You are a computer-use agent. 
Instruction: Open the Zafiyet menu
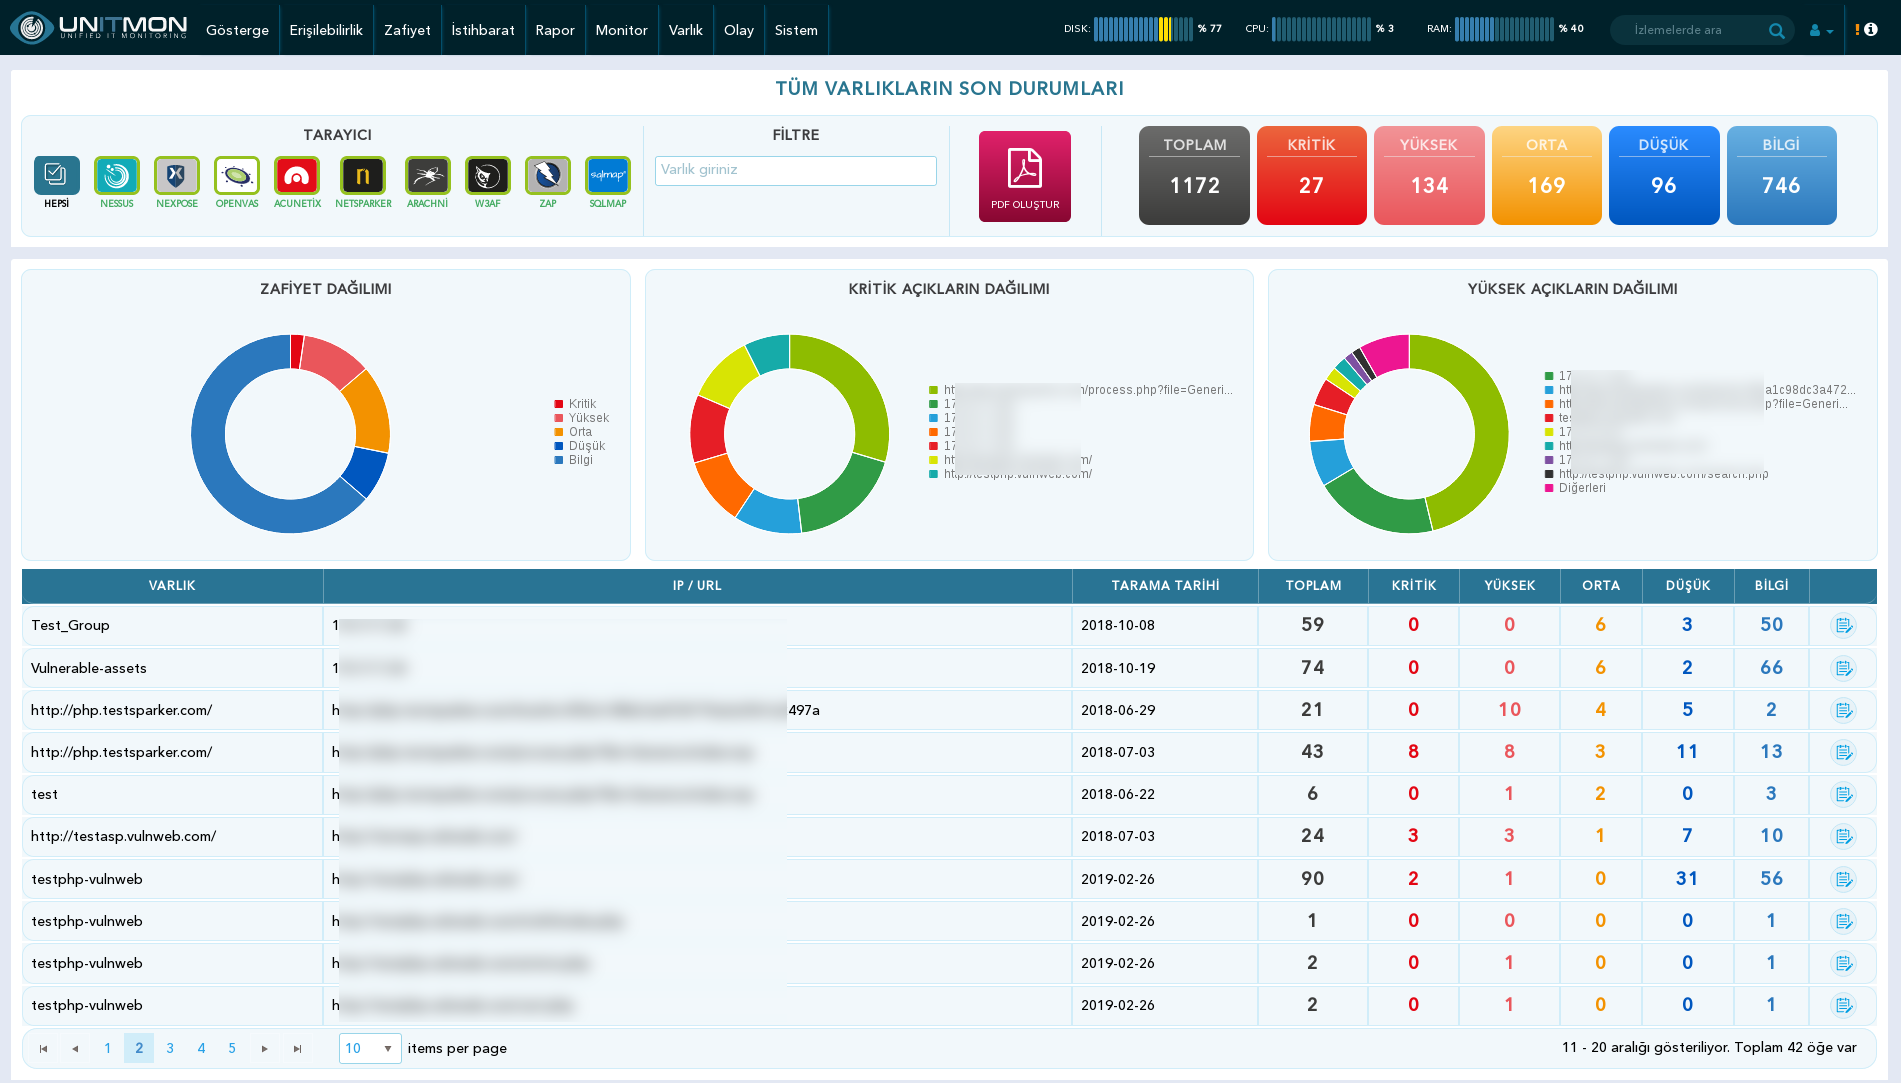(x=407, y=30)
